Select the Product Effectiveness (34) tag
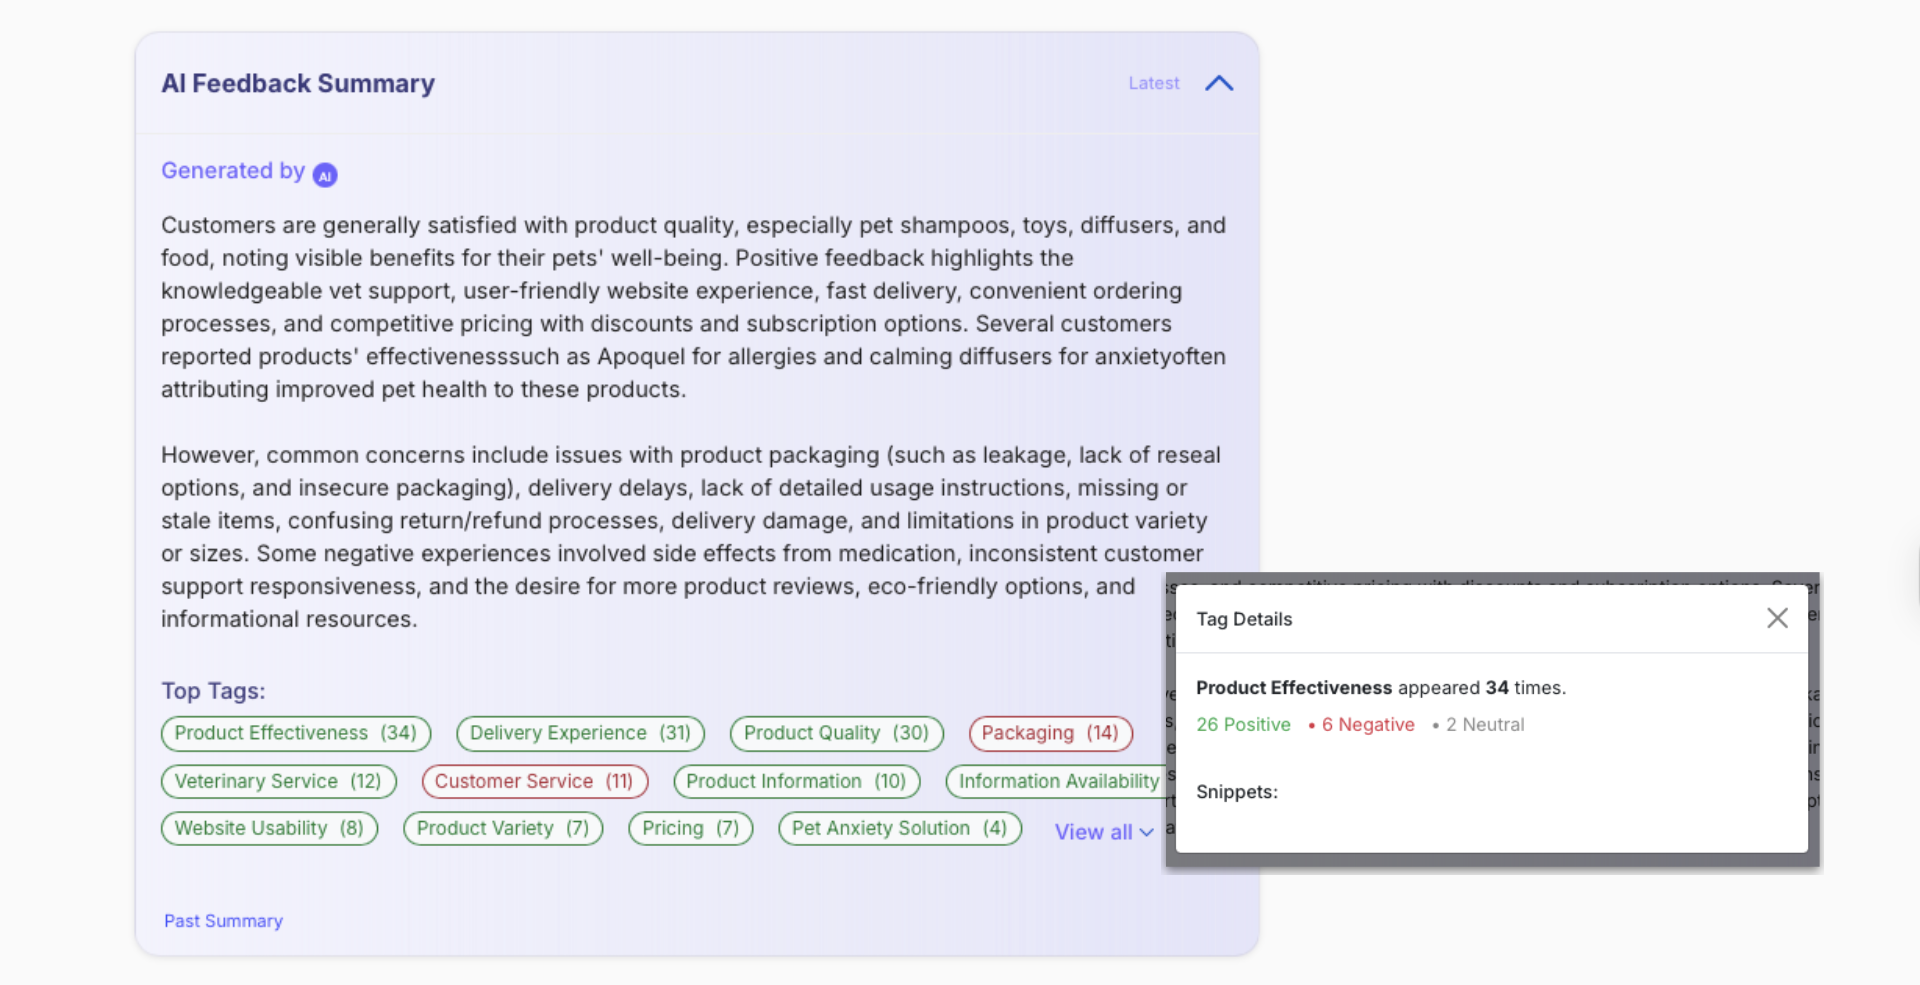 tap(295, 733)
